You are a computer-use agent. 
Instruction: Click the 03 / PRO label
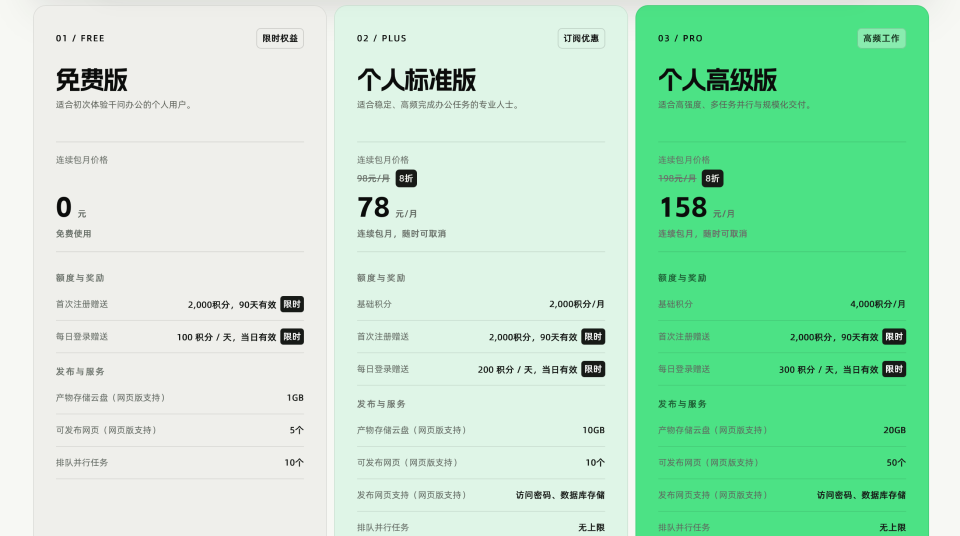pyautogui.click(x=680, y=38)
